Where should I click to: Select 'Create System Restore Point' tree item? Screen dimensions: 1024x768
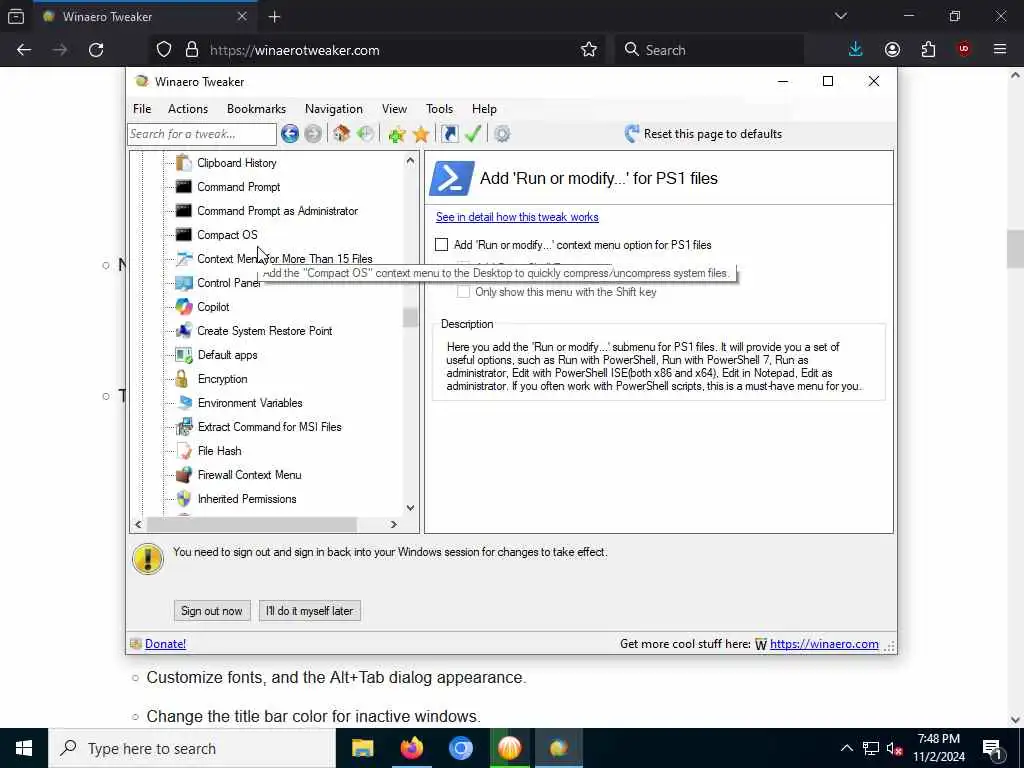pos(264,331)
